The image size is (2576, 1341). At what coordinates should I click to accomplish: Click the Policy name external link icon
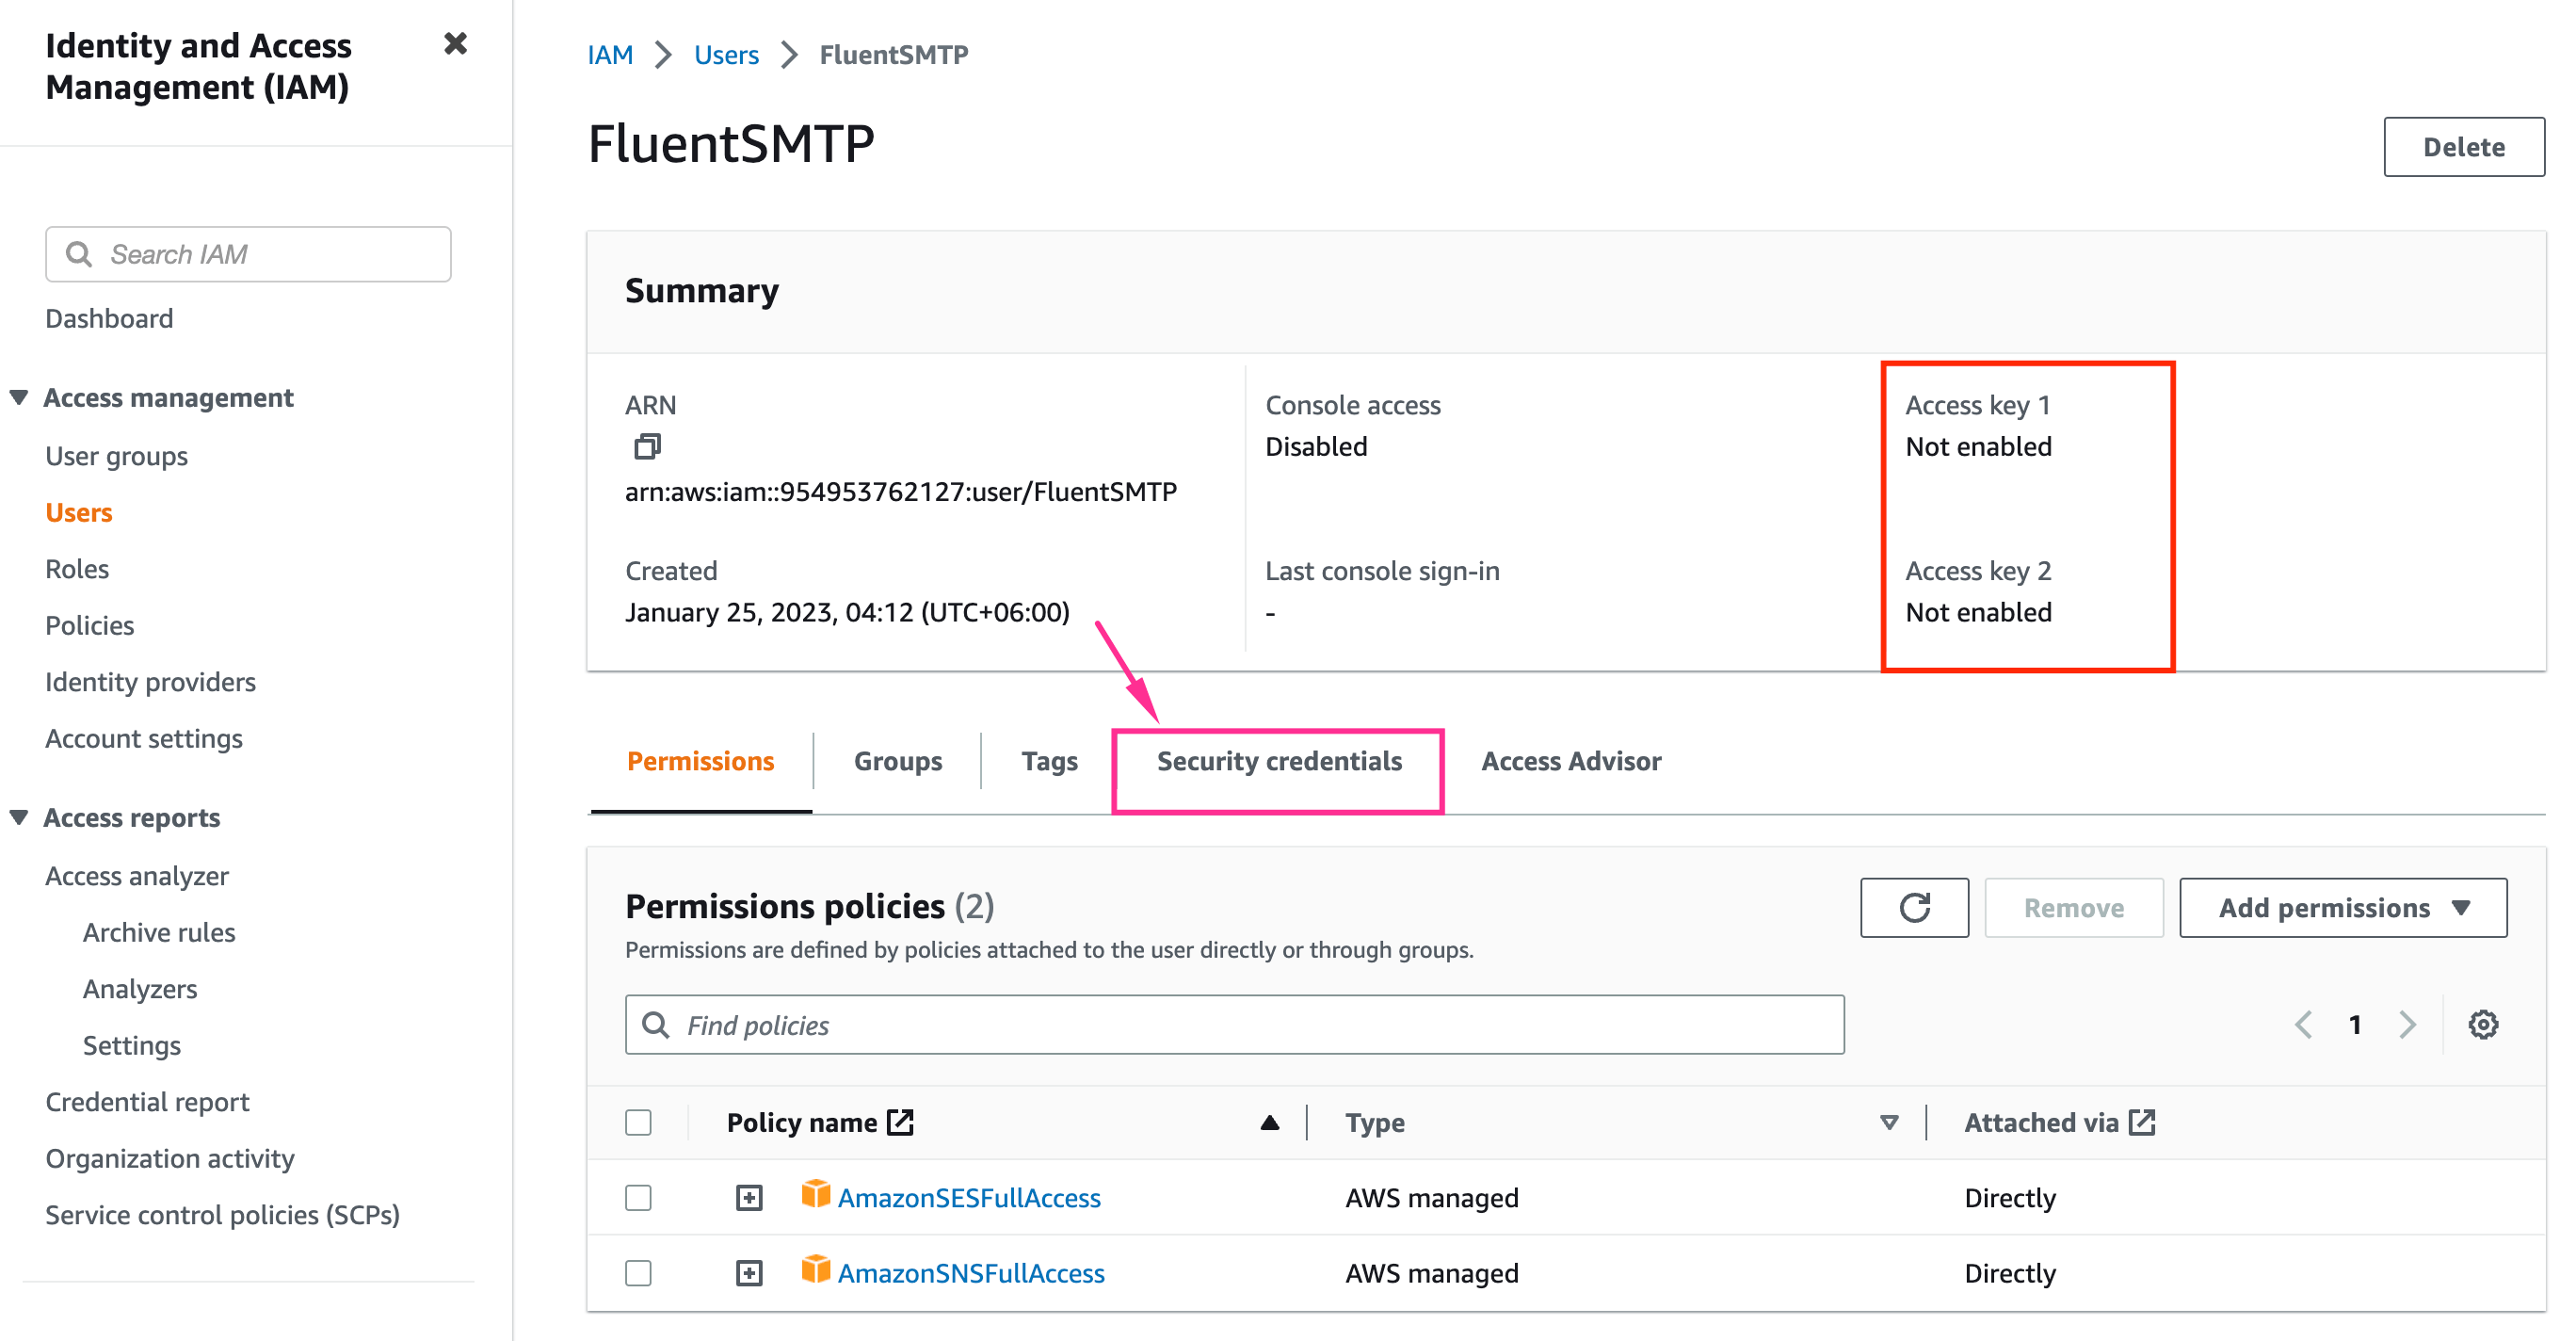point(900,1122)
